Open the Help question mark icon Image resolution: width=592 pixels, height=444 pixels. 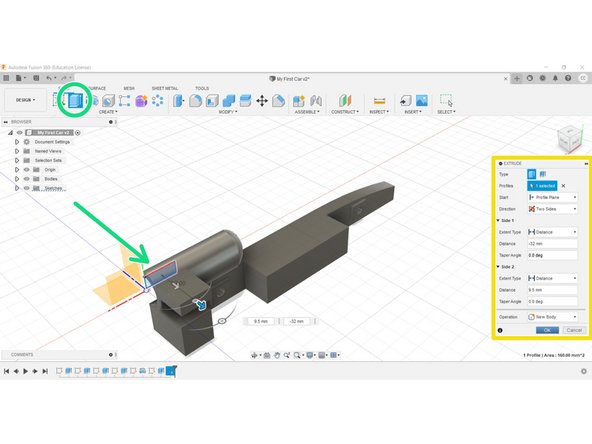click(x=568, y=78)
